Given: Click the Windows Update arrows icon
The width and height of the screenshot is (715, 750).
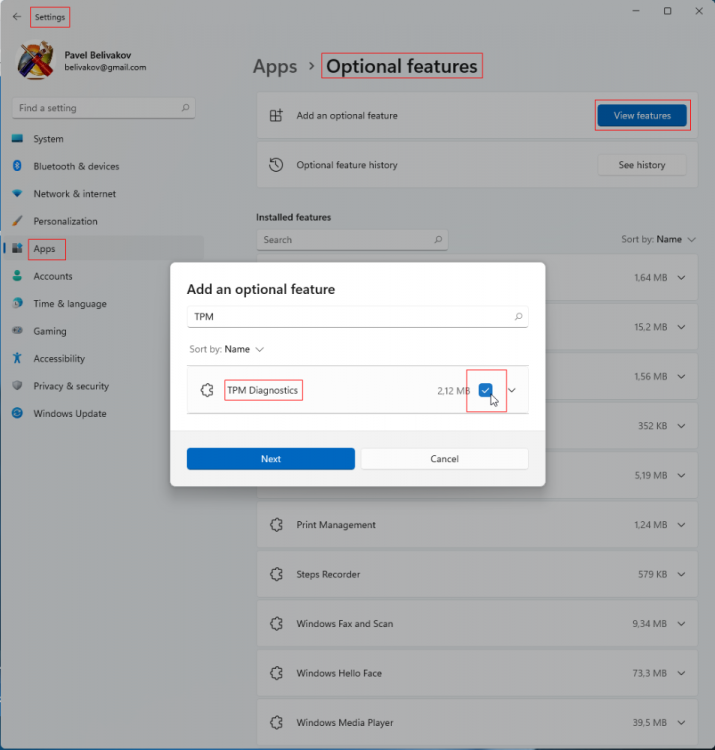Looking at the screenshot, I should click(x=17, y=413).
